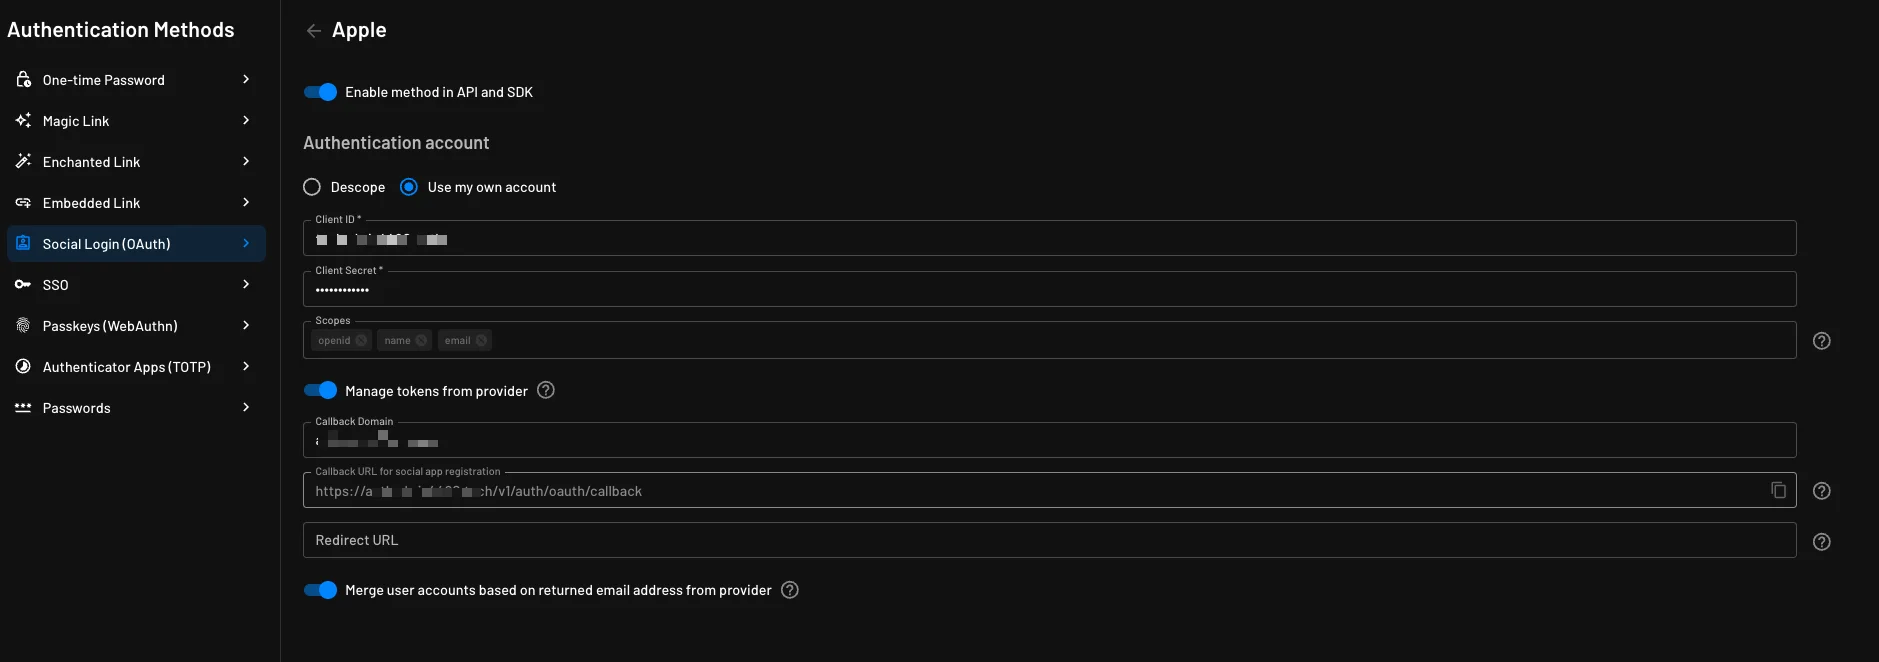Toggle Enable method in API and SDK
This screenshot has height=662, width=1879.
coord(320,92)
